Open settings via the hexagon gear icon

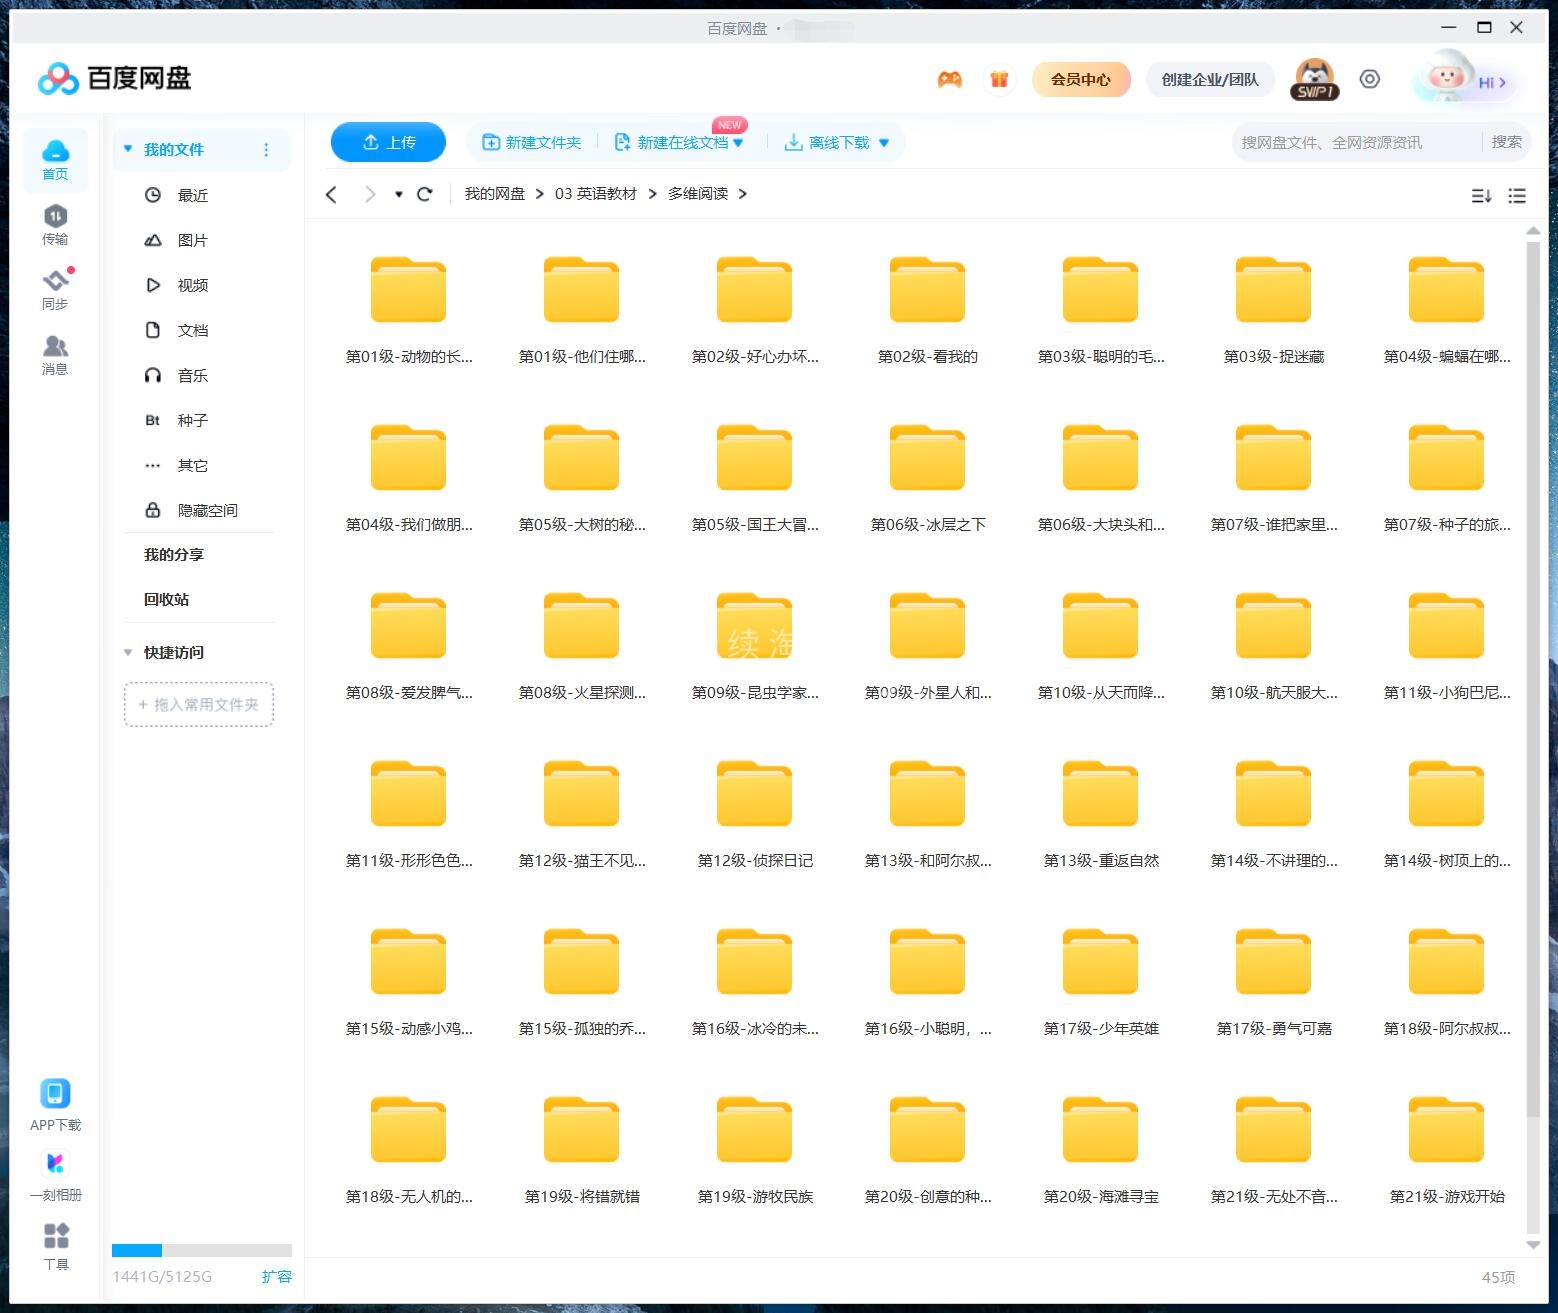(1369, 80)
